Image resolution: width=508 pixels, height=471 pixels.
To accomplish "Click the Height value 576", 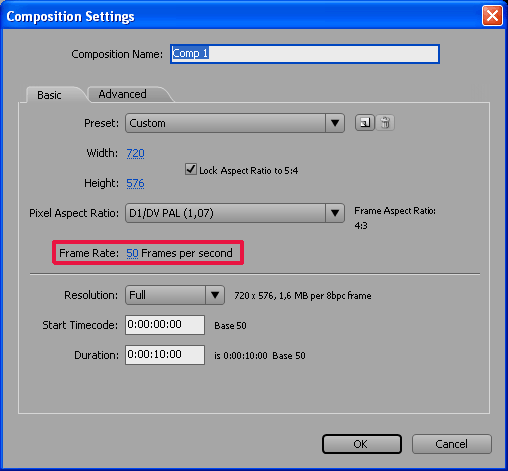I will (135, 183).
